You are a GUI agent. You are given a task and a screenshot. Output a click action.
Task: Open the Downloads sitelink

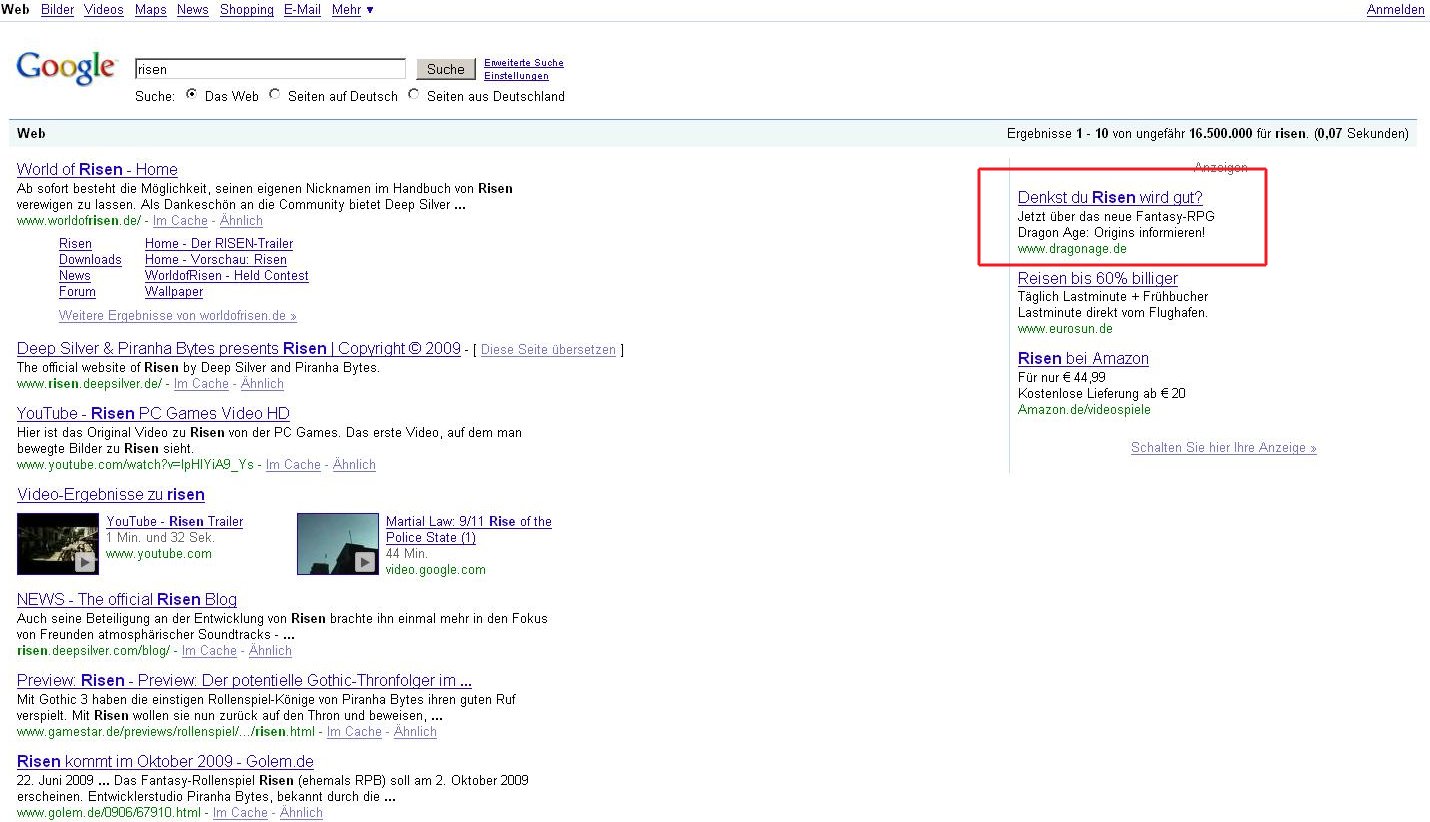(90, 260)
